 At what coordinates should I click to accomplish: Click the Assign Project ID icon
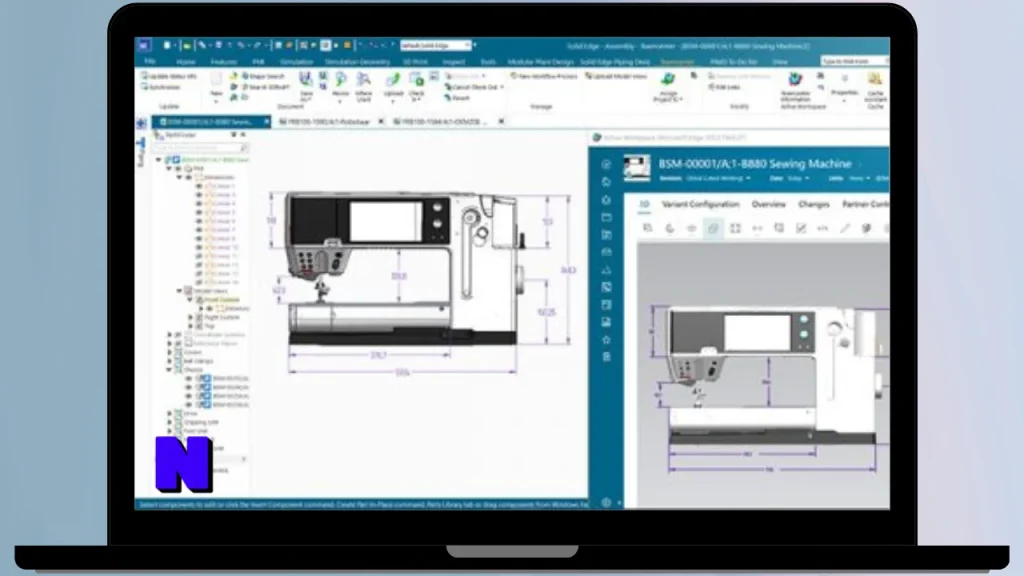[667, 86]
